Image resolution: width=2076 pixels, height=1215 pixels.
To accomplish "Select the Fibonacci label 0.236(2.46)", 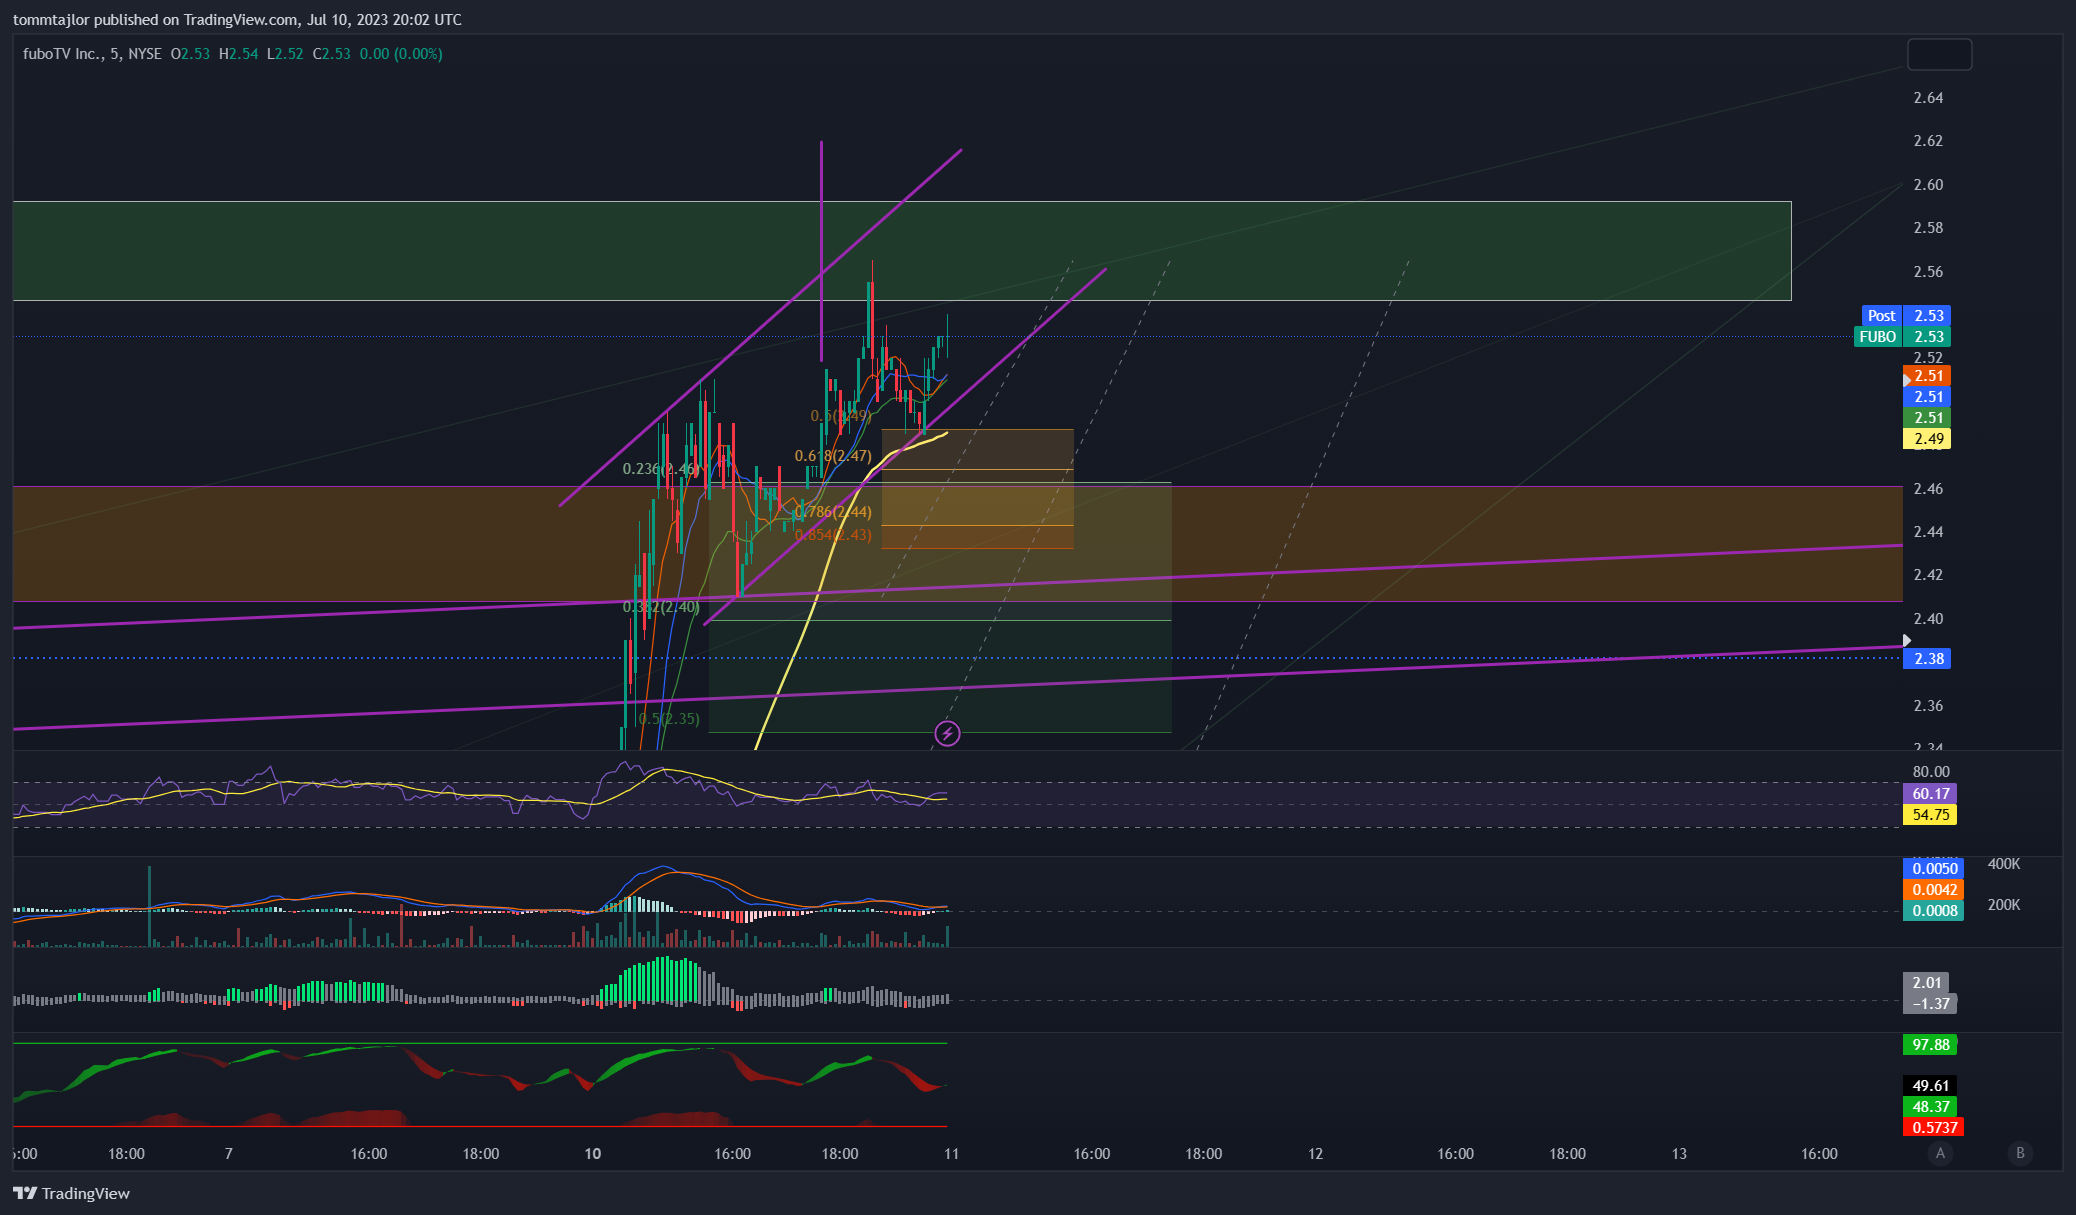I will [660, 469].
